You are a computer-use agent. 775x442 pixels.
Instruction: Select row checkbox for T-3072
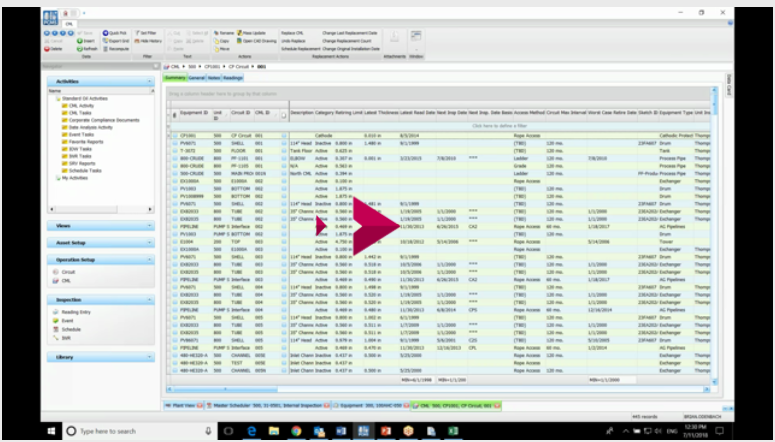pos(175,151)
